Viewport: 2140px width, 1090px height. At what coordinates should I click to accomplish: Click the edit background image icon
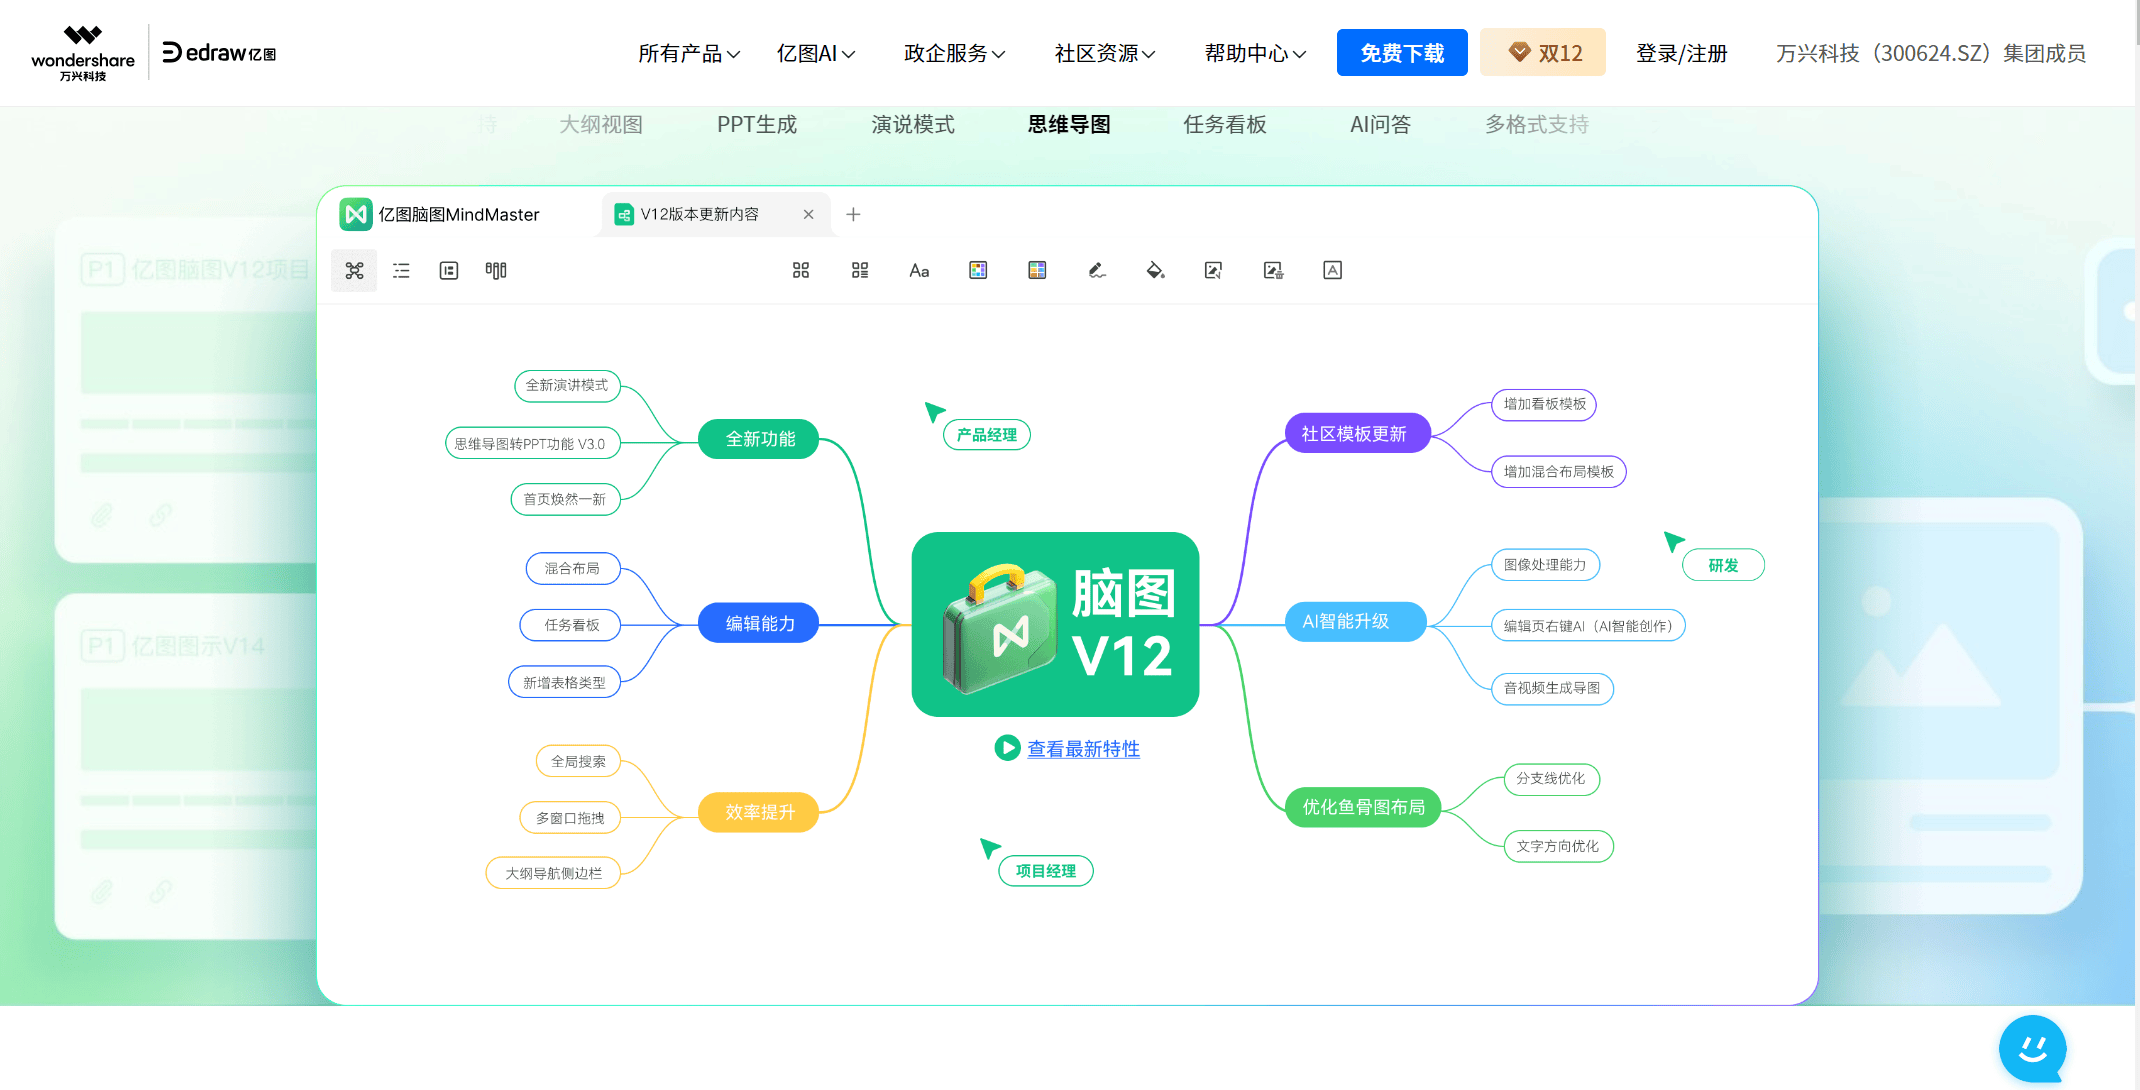tap(1214, 271)
